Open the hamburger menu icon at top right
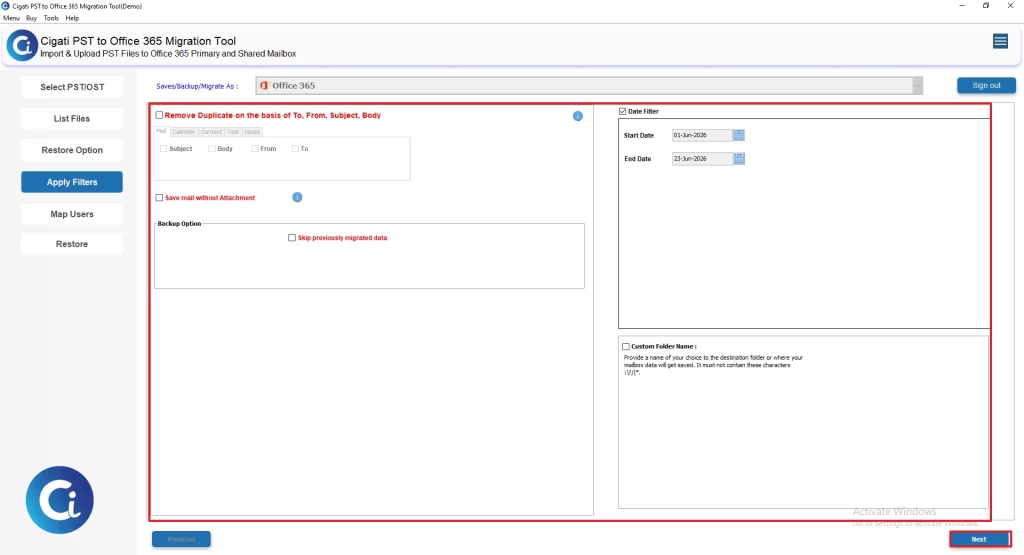This screenshot has width=1024, height=555. click(x=1000, y=42)
